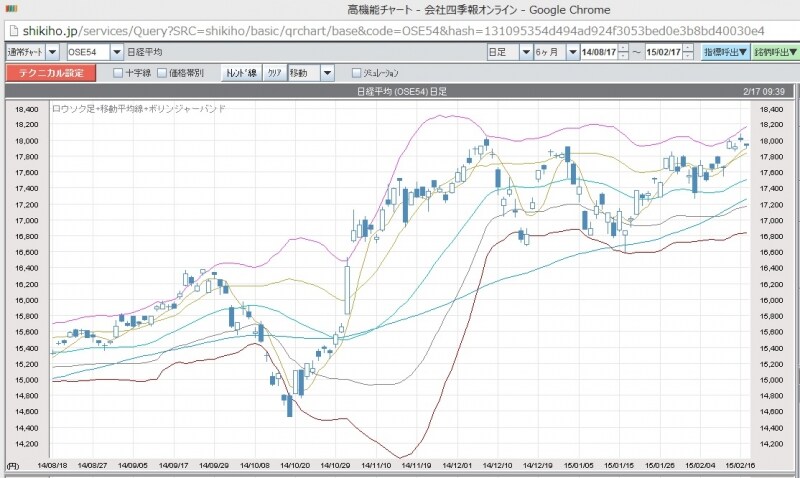This screenshot has width=800, height=478.
Task: Open the 通常チャート chart type dropdown
Action: tap(52, 51)
